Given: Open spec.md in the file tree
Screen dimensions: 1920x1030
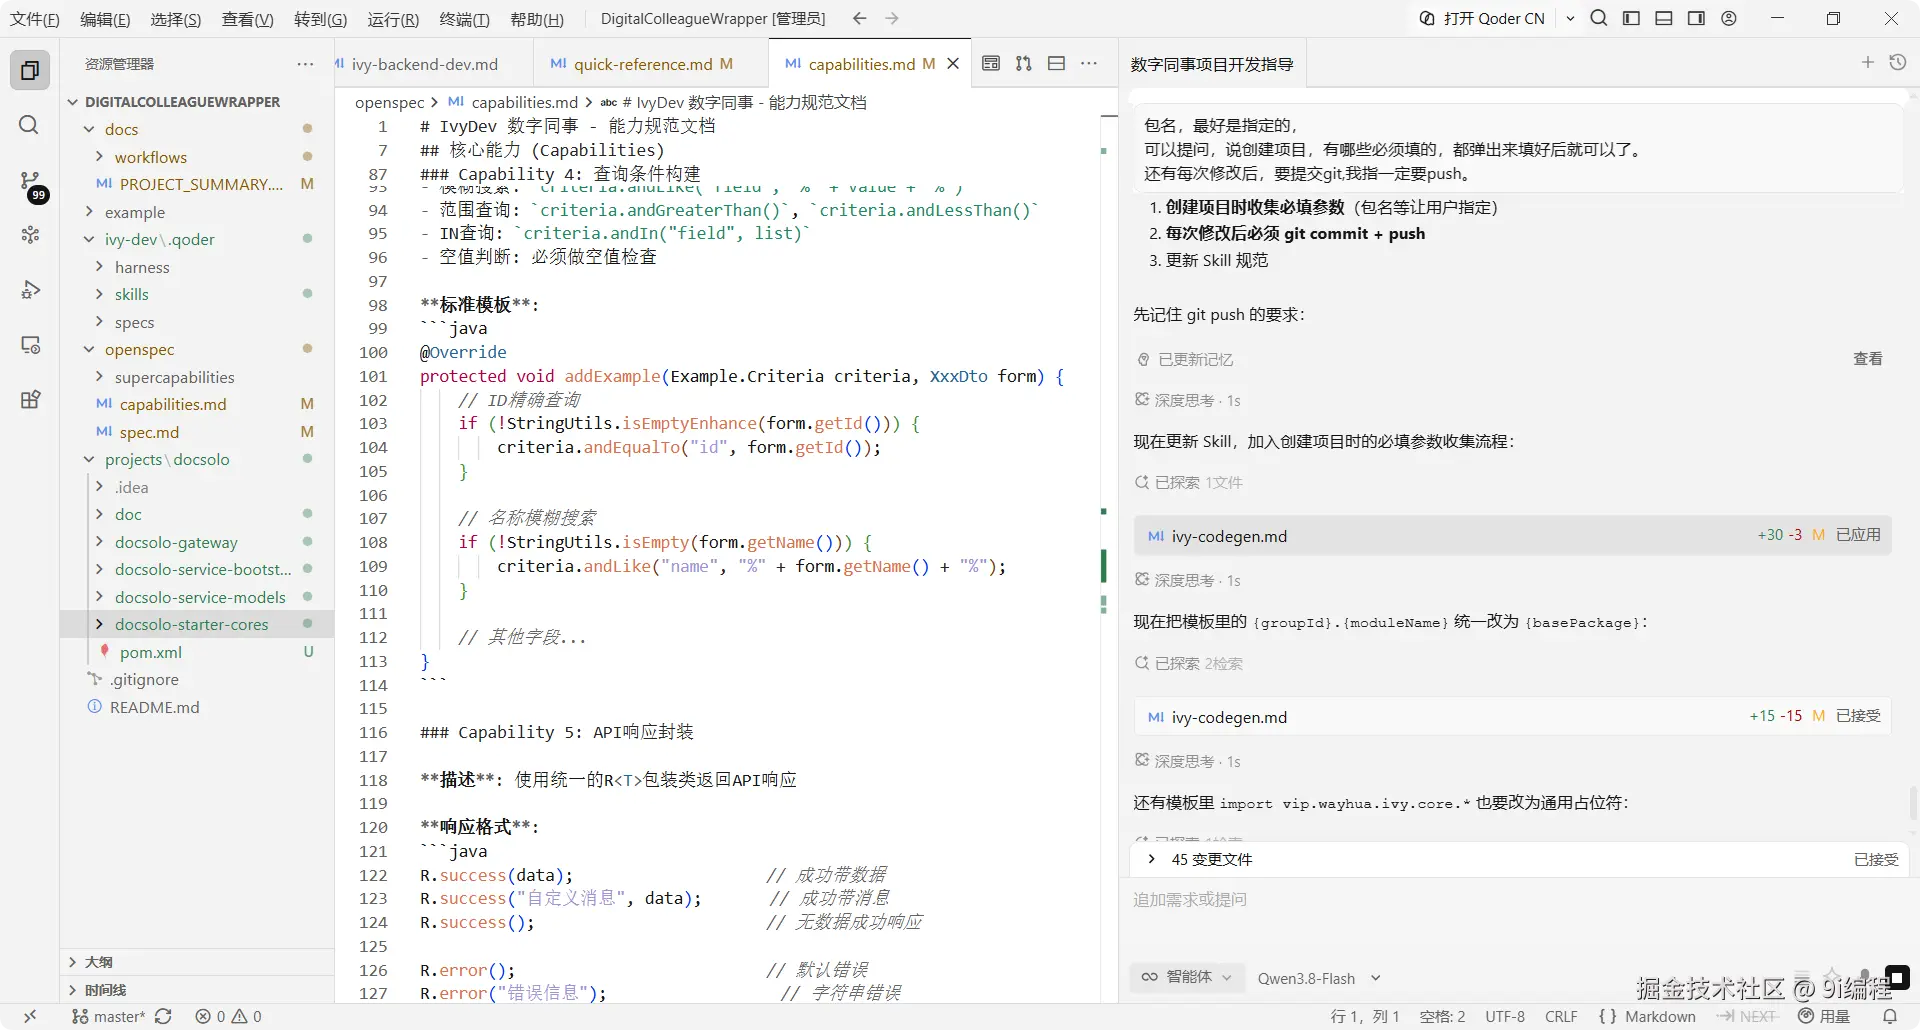Looking at the screenshot, I should coord(149,432).
